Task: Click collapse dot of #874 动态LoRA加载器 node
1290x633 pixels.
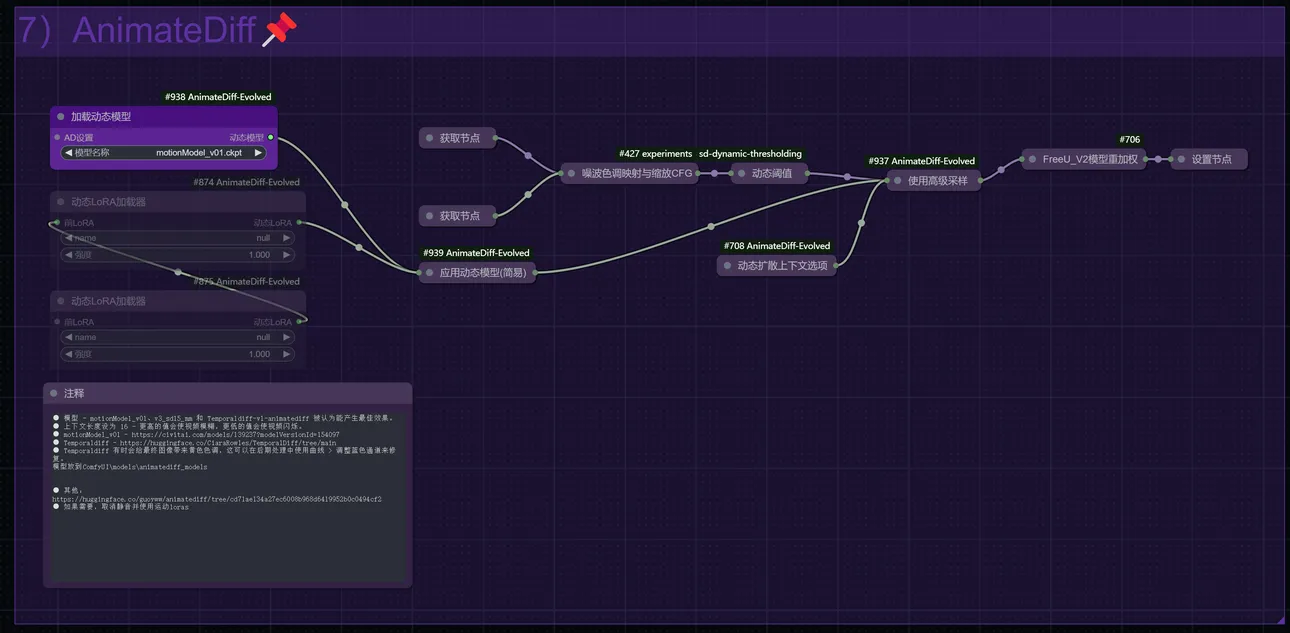Action: [61, 202]
